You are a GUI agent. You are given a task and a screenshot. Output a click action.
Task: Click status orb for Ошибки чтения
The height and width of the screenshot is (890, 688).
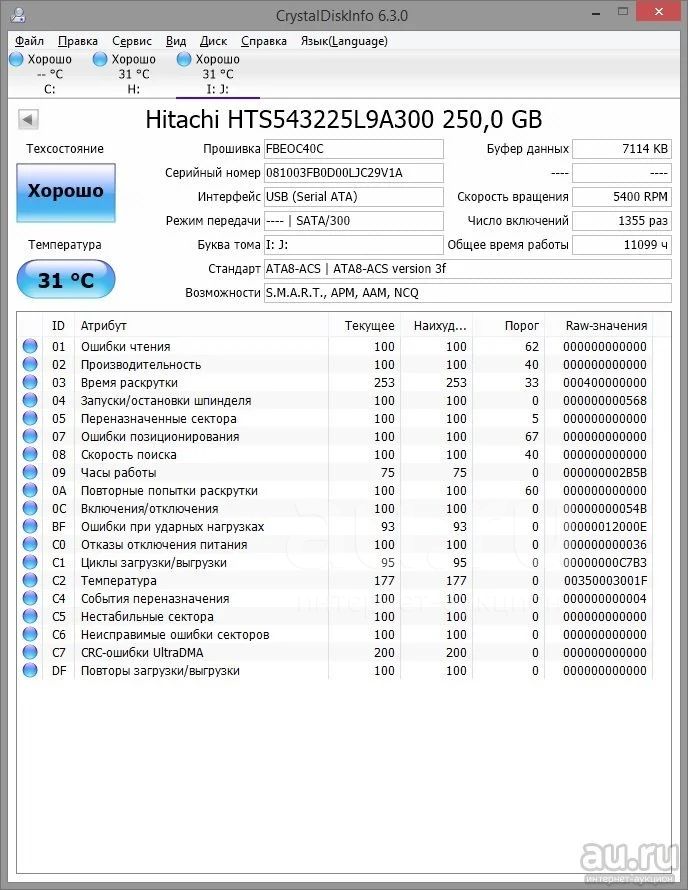click(x=30, y=346)
